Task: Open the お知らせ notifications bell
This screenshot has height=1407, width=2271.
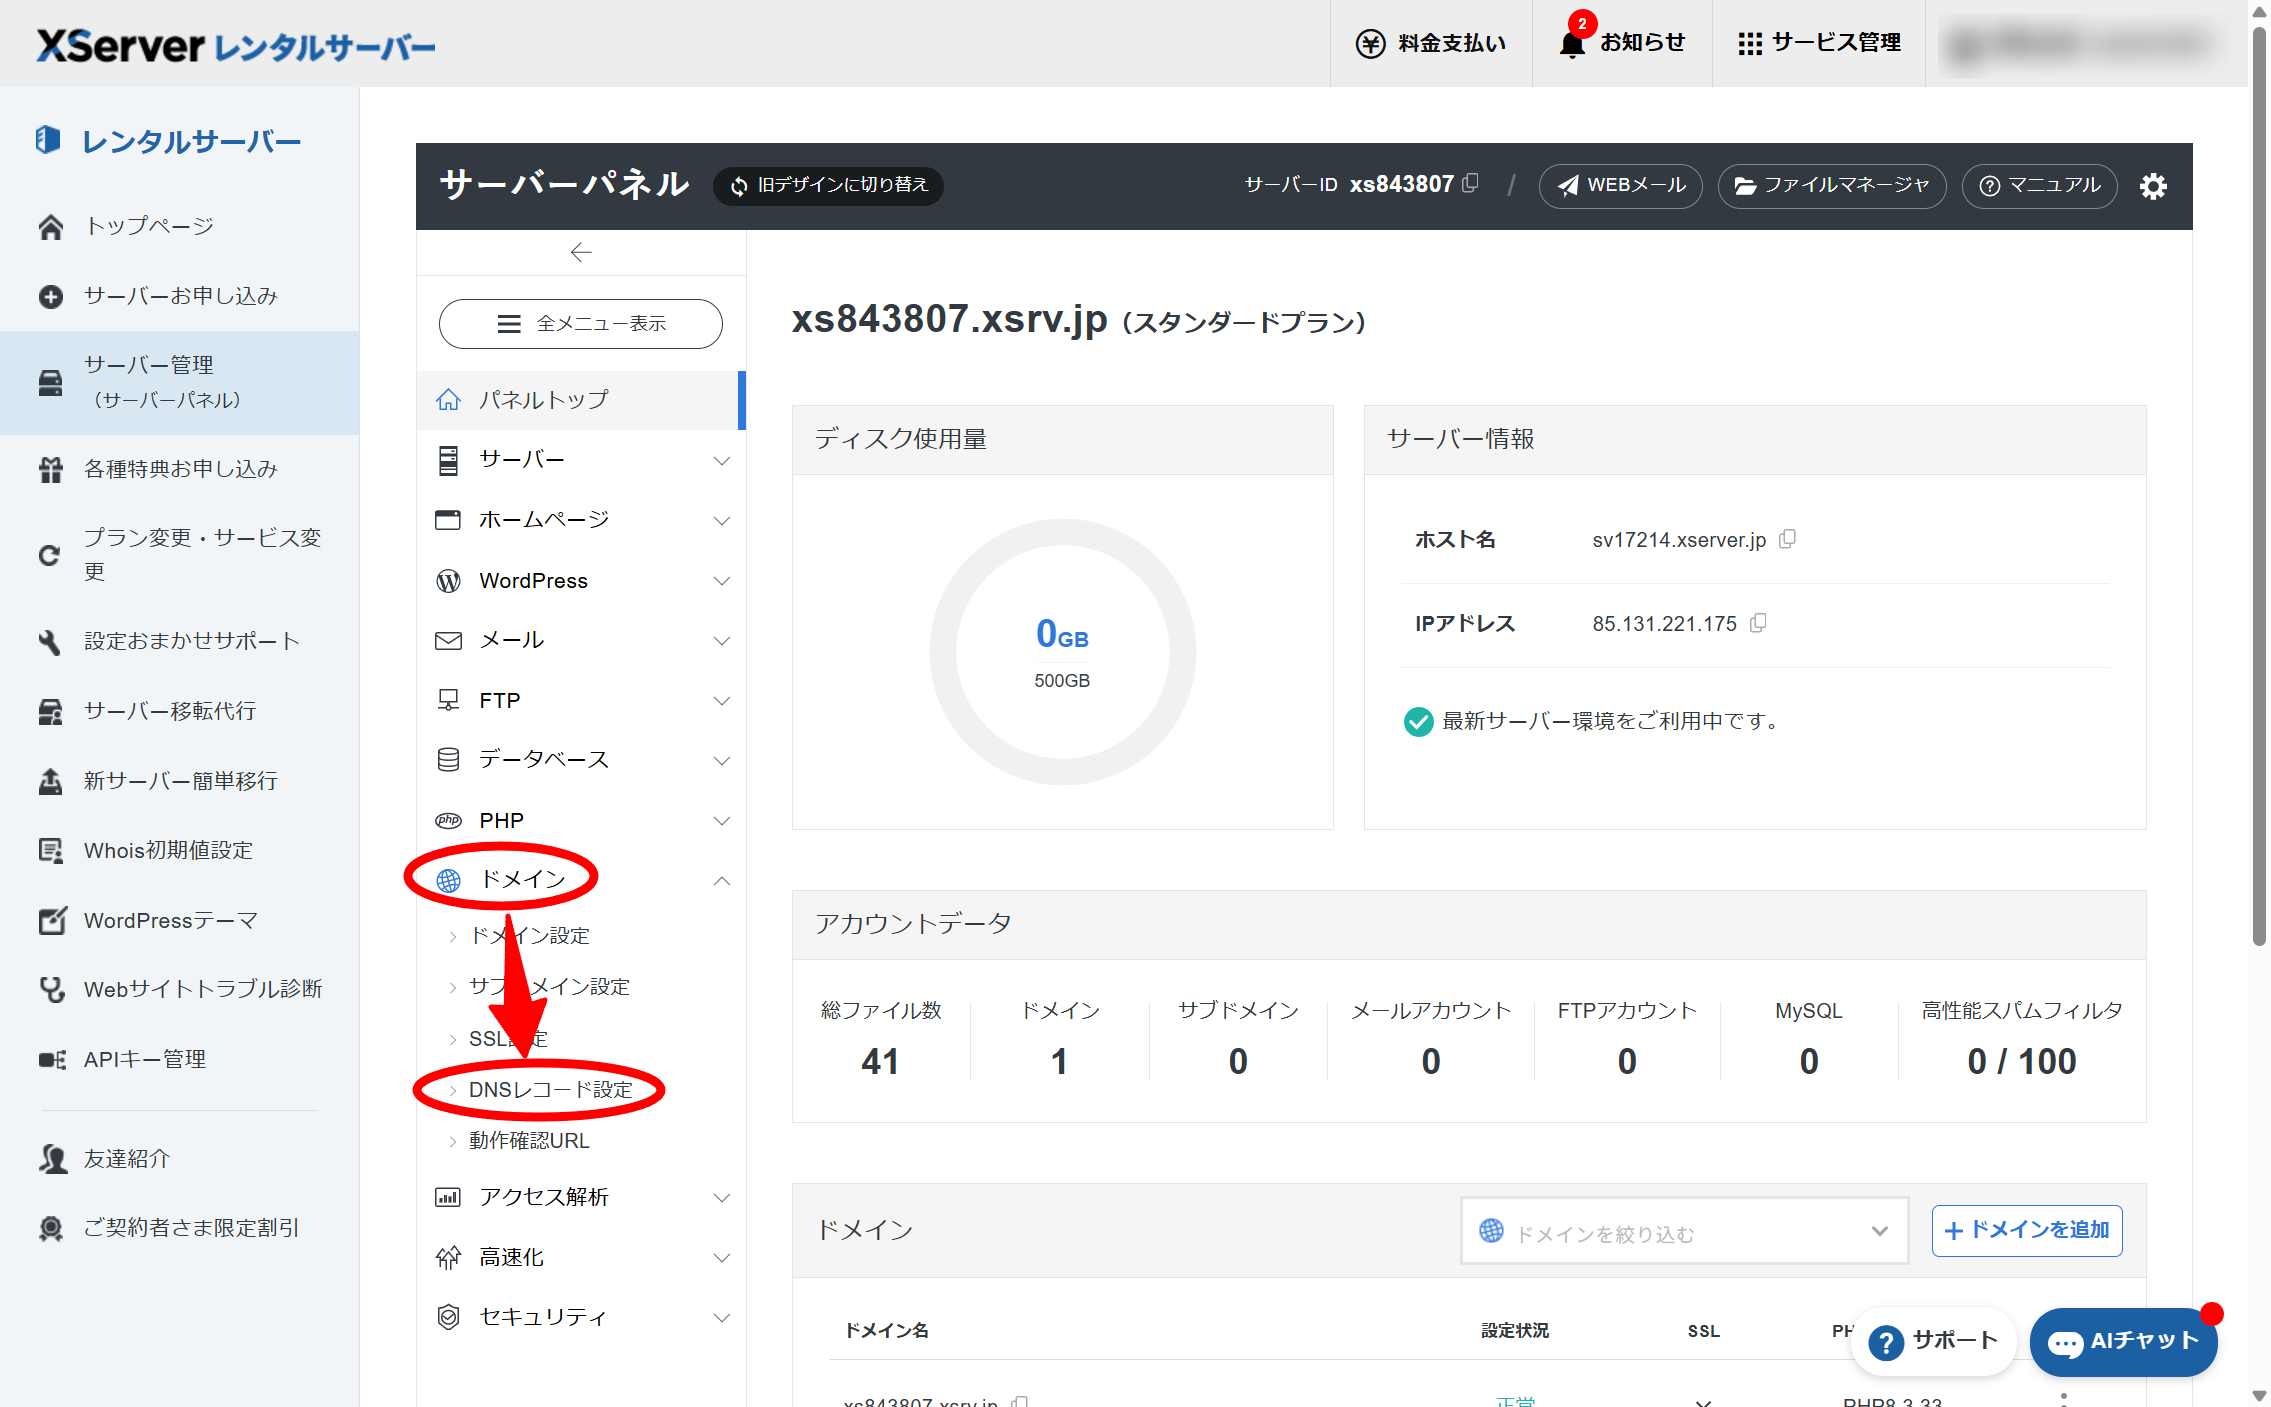Action: (1622, 43)
